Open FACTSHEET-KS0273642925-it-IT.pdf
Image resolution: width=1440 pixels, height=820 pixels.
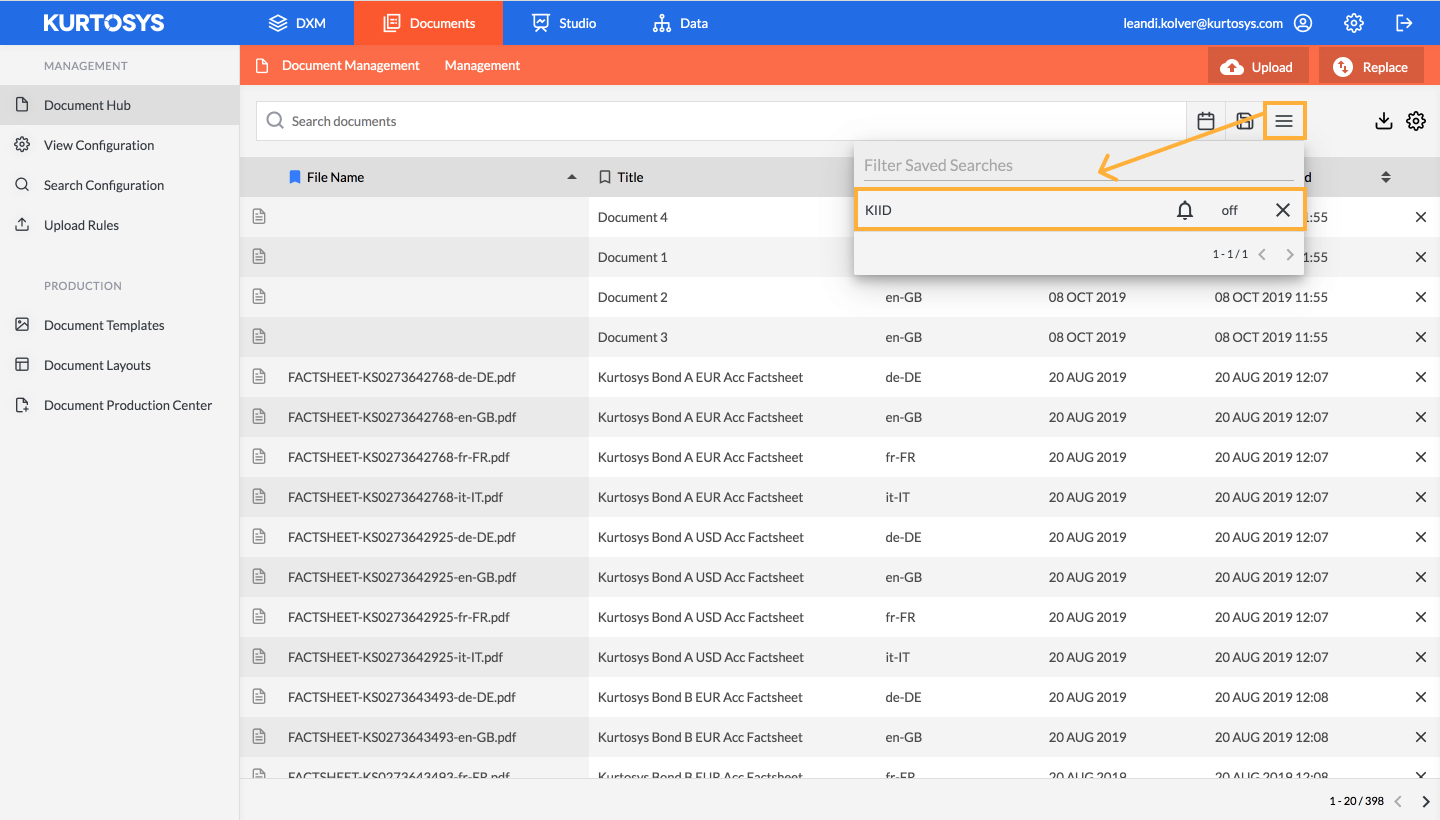(x=395, y=657)
